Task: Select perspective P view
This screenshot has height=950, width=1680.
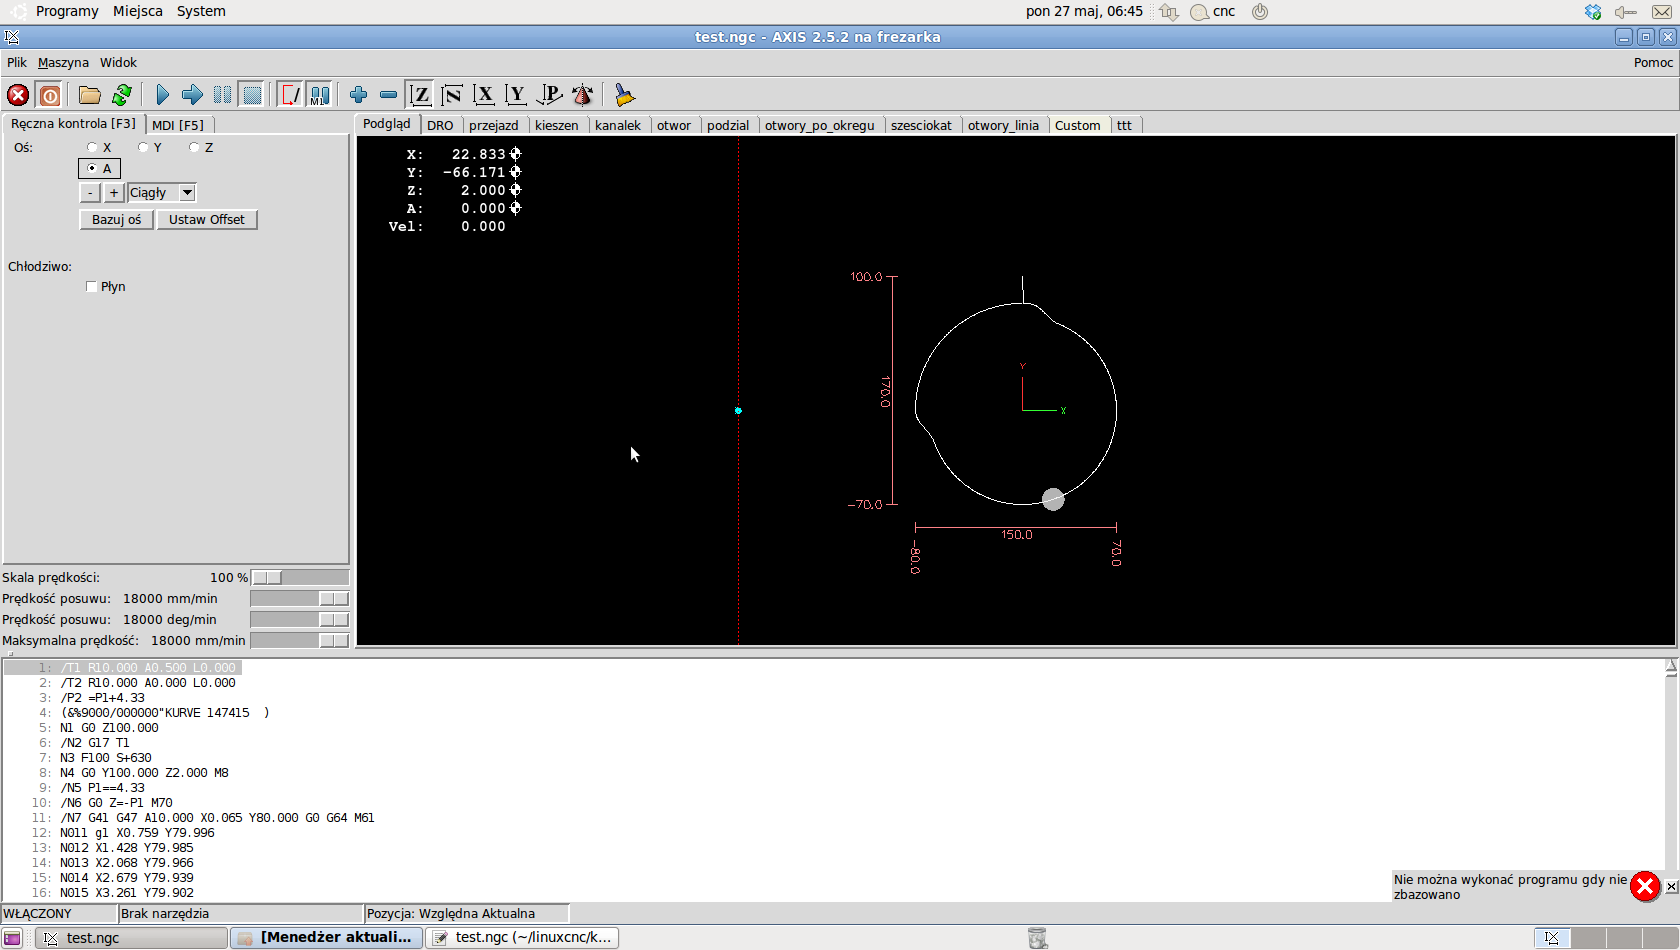Action: coord(549,95)
